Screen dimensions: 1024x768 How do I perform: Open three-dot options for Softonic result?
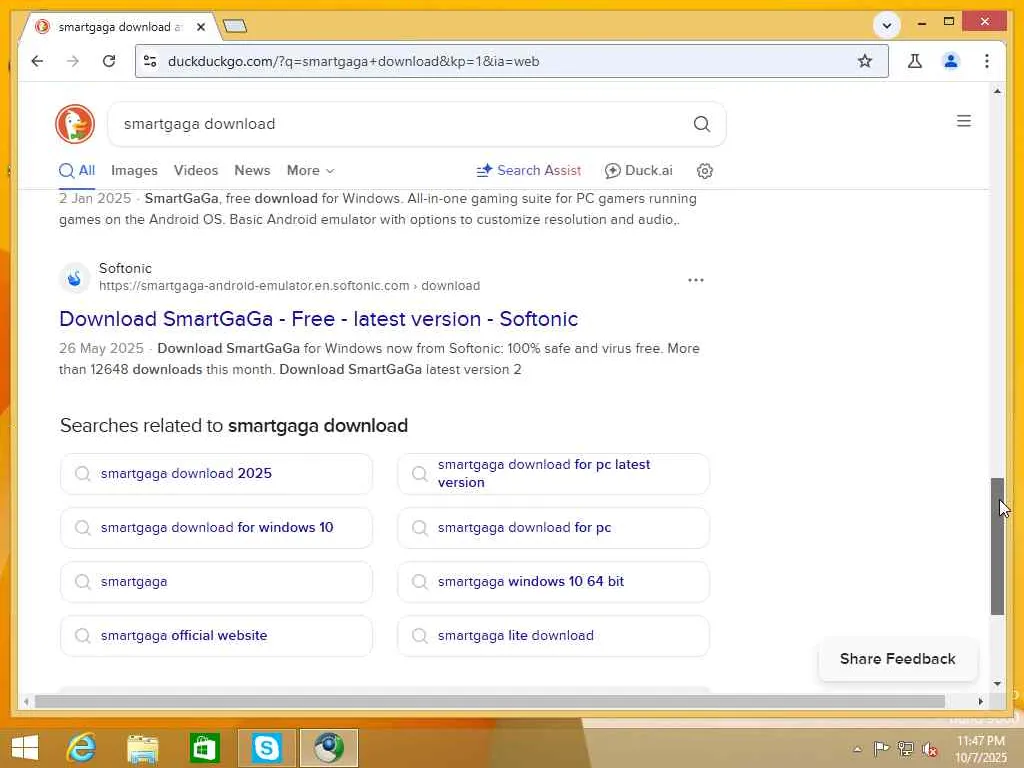point(696,280)
